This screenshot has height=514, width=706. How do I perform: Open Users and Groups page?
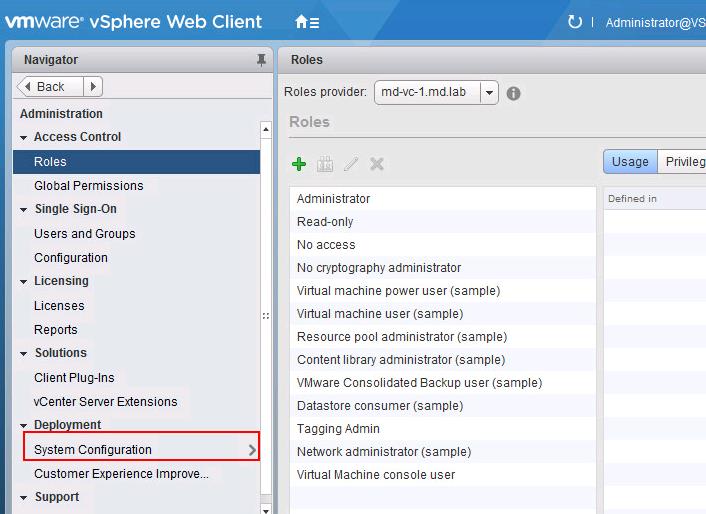pos(85,234)
